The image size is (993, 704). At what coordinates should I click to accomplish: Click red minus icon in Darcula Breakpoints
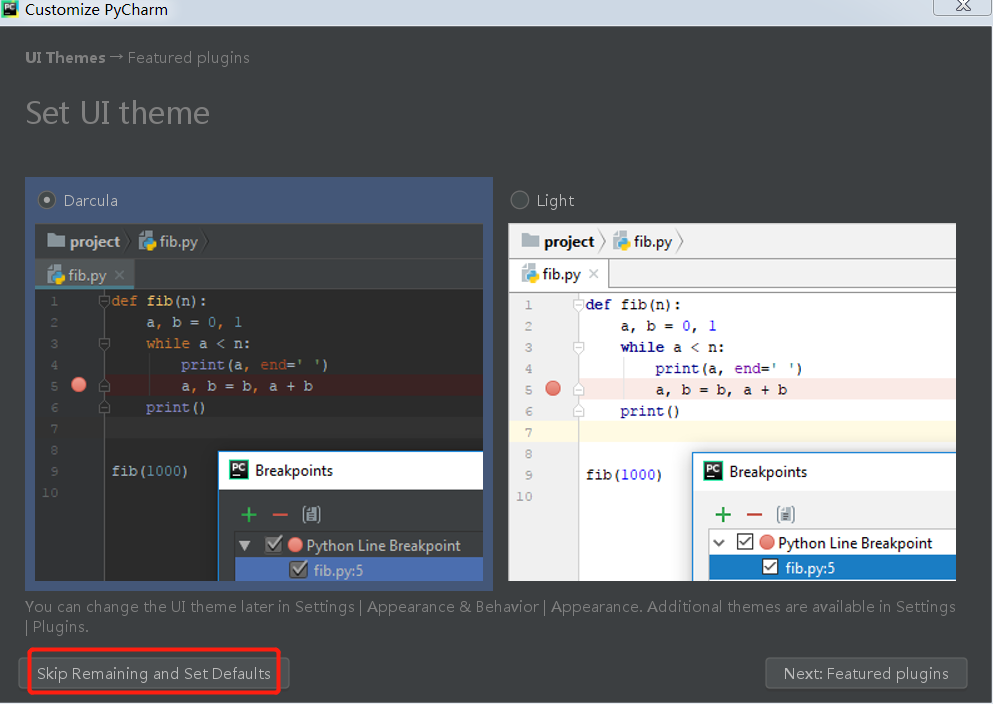pos(280,515)
